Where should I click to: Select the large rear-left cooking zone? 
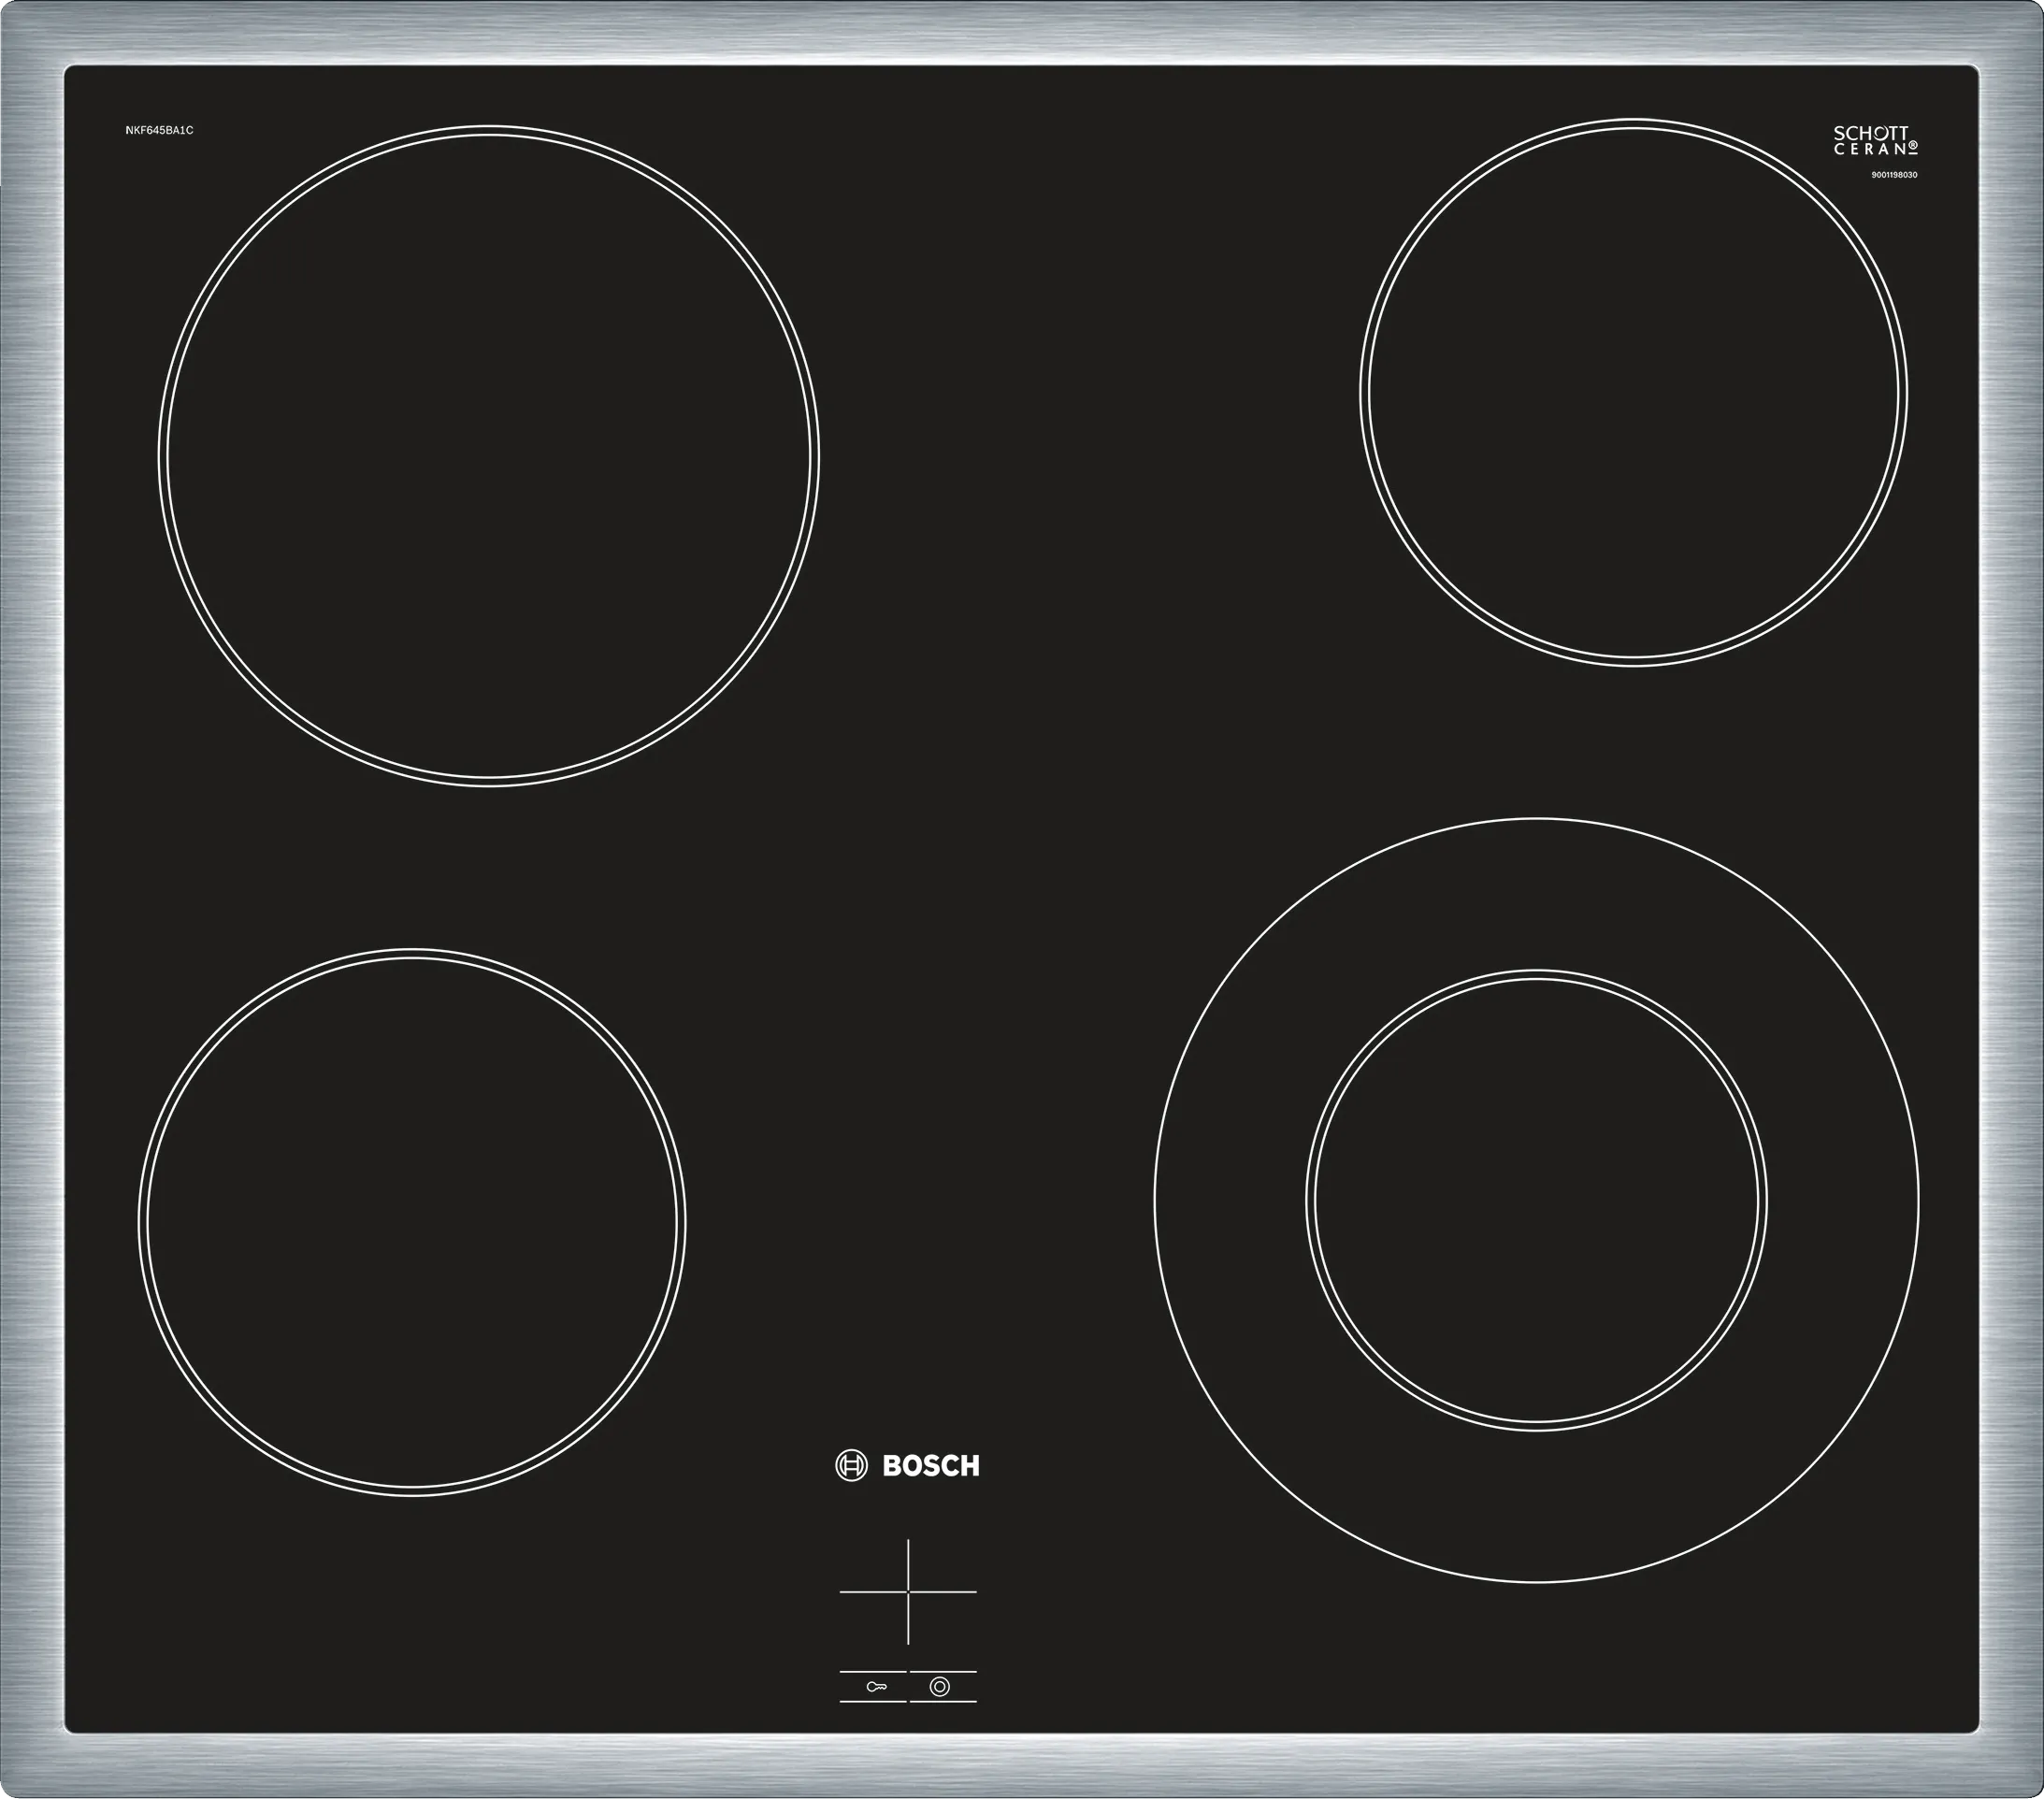(x=489, y=456)
